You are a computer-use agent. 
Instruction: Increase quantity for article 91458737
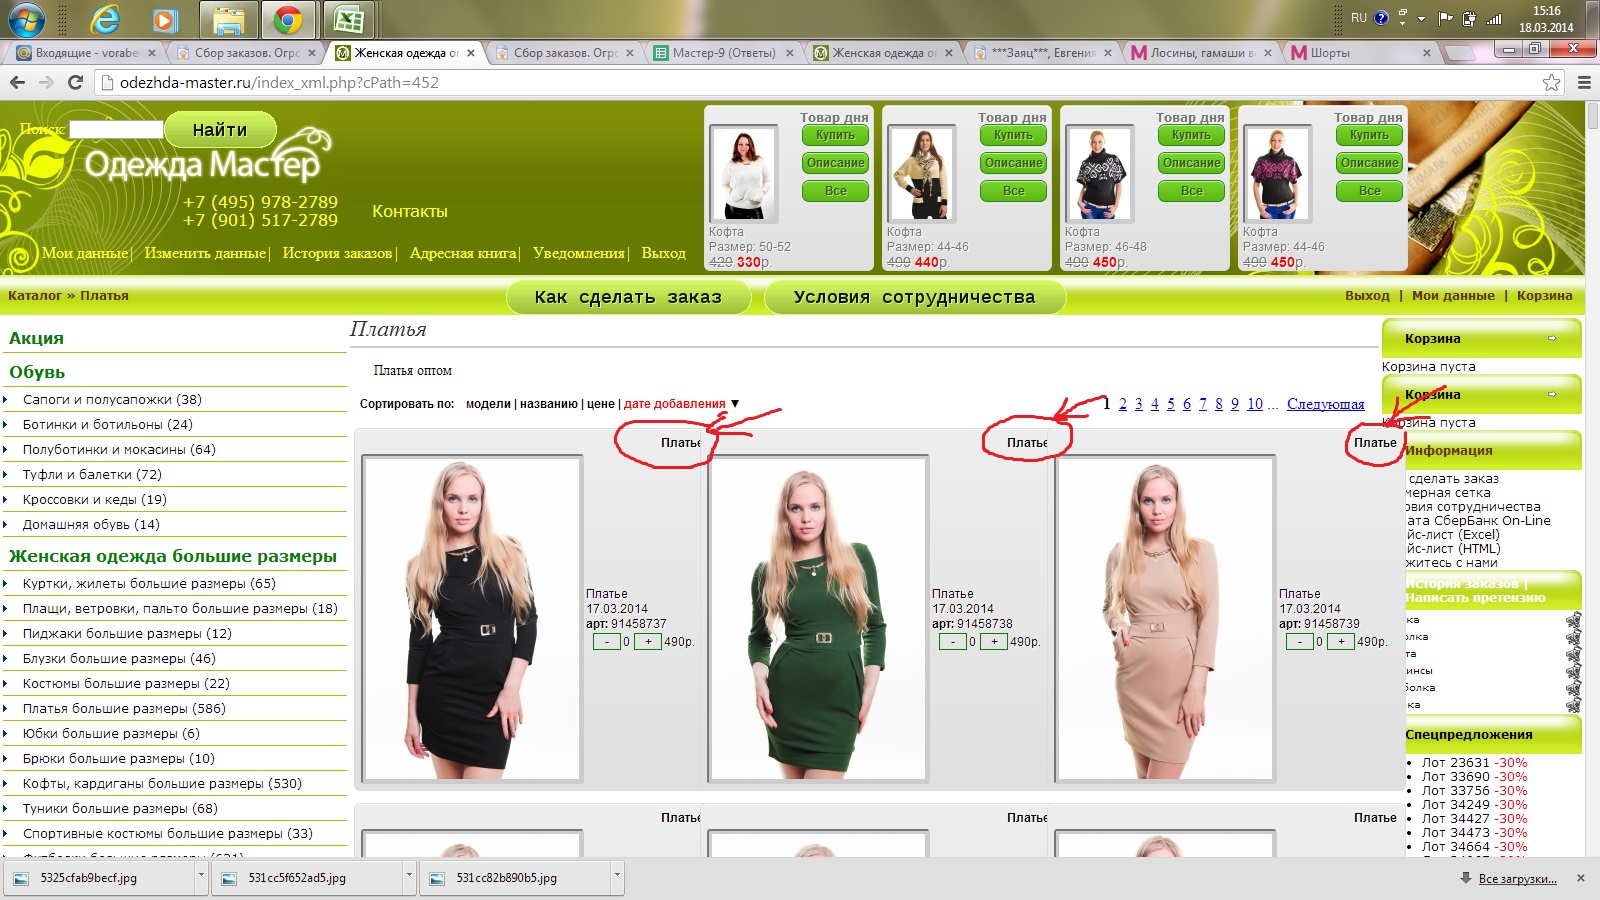[x=648, y=642]
